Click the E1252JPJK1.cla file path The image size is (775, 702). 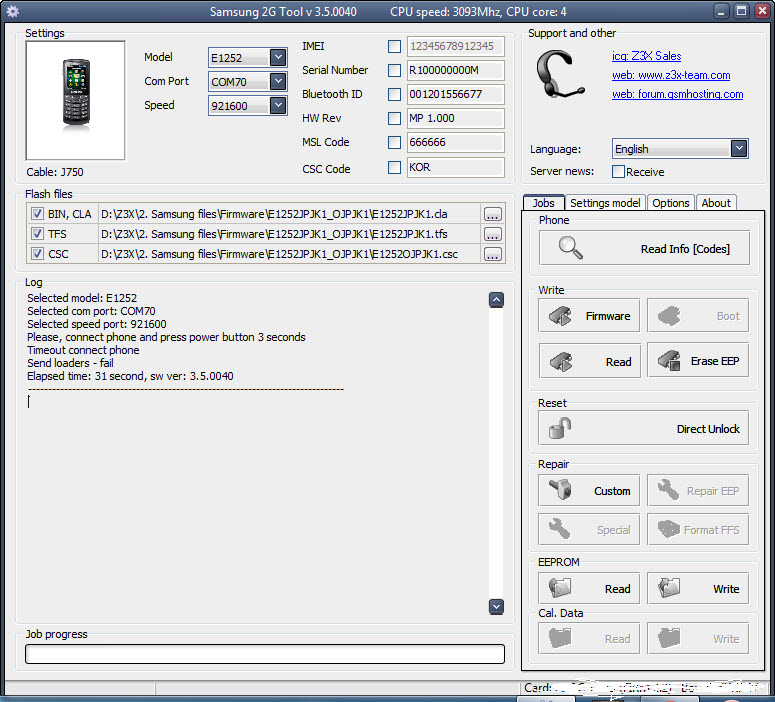point(274,214)
